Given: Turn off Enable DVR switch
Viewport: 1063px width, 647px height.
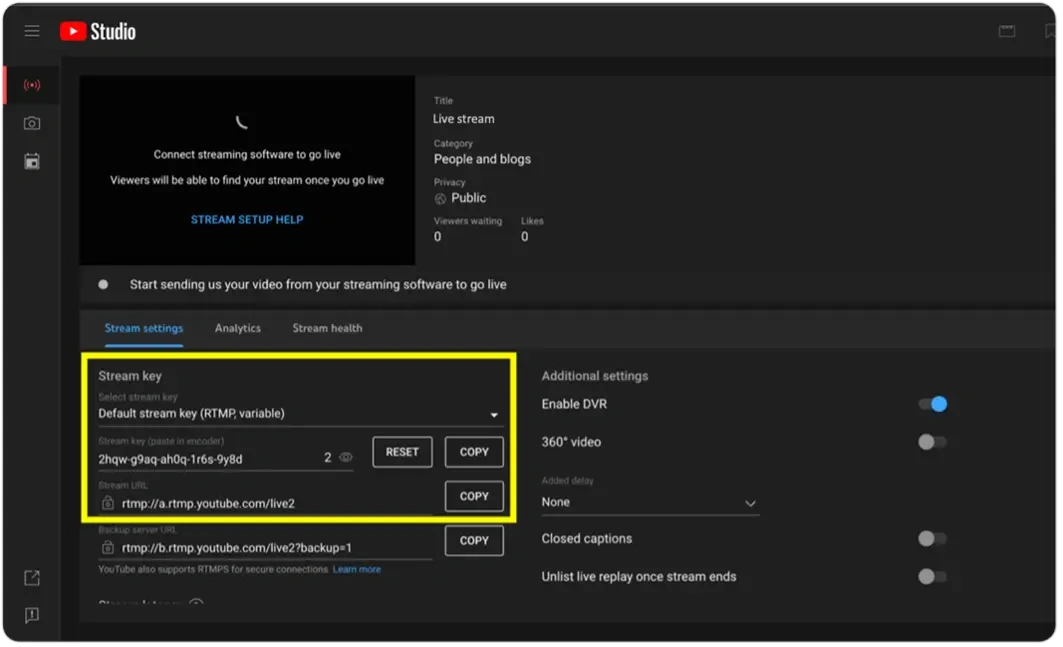Looking at the screenshot, I should (933, 404).
